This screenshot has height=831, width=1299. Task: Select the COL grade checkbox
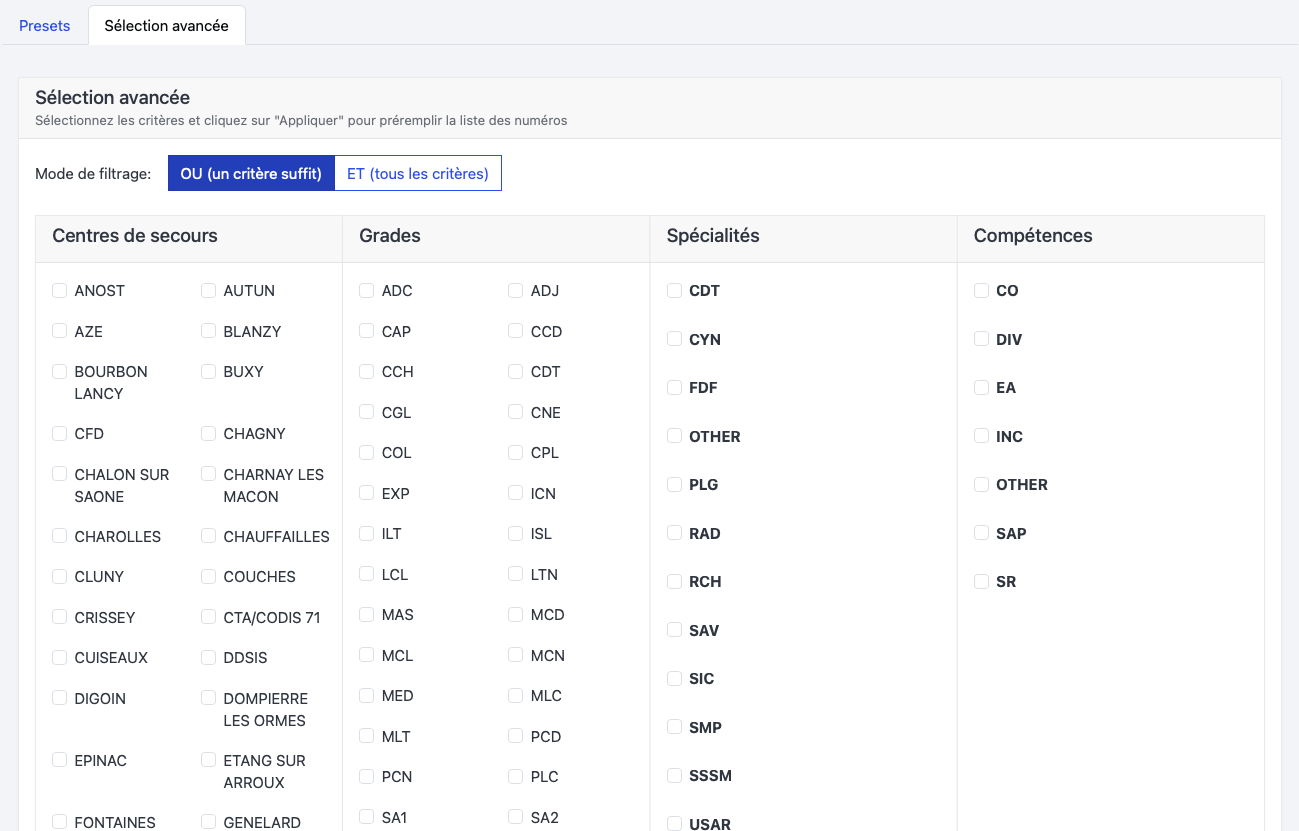[367, 453]
